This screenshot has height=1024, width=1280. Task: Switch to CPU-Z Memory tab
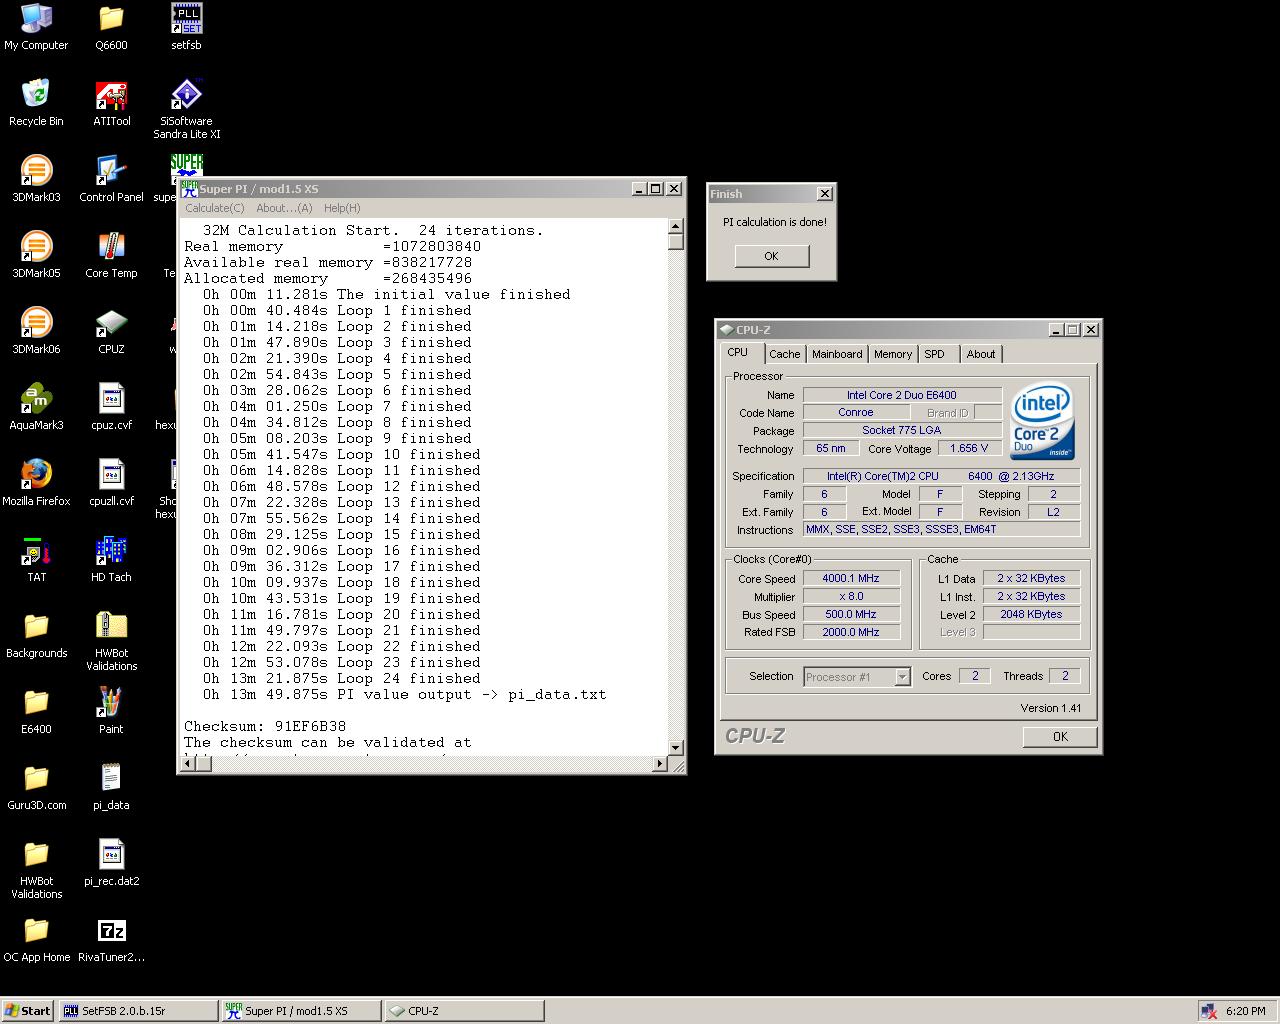893,354
